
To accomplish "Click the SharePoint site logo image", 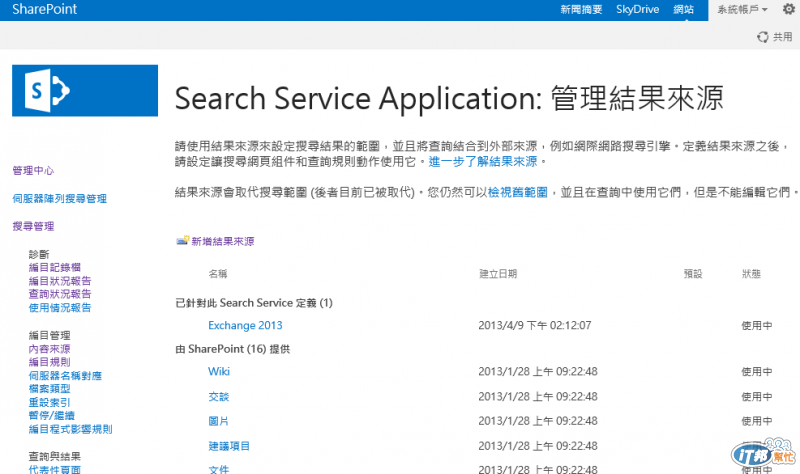I will point(85,90).
